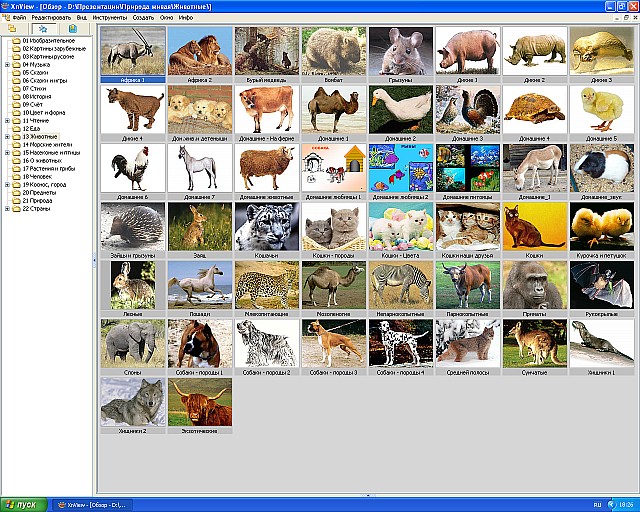Viewport: 640px width, 512px height.
Task: Select folder 16 О животных
Action: tap(42, 160)
